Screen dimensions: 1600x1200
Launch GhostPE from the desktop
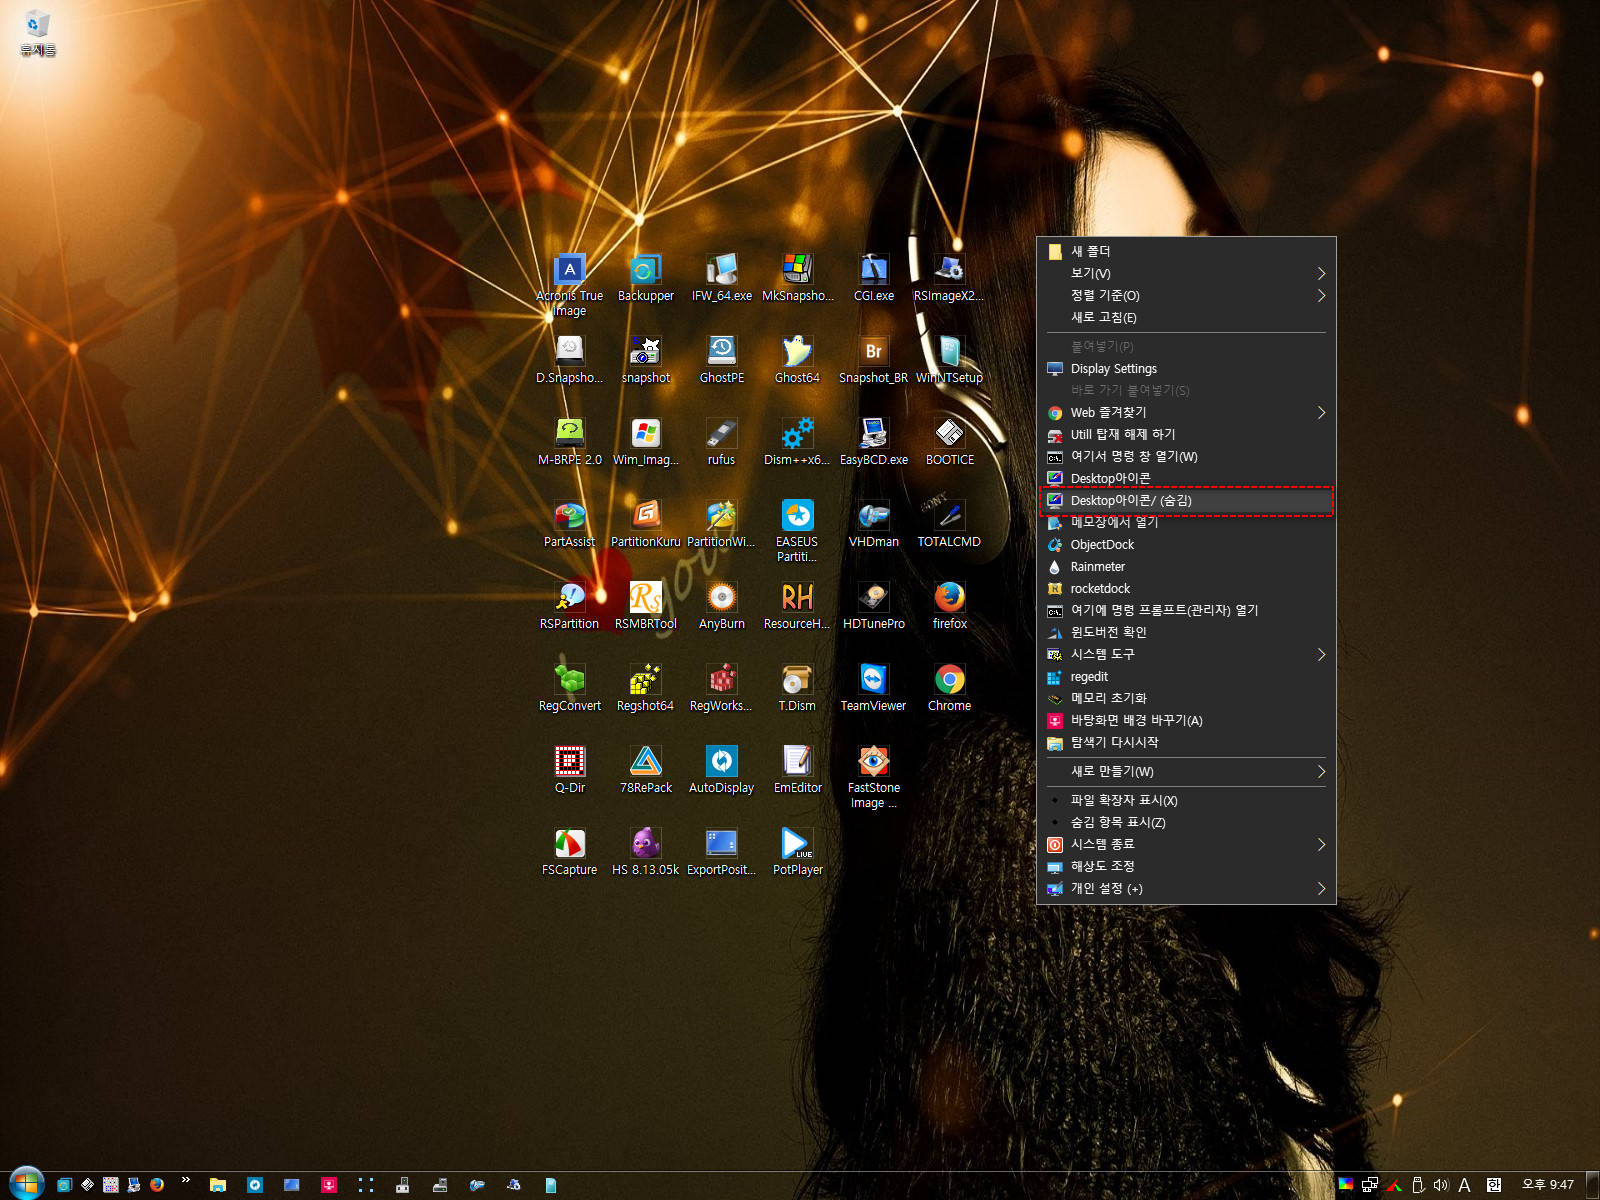(x=722, y=359)
